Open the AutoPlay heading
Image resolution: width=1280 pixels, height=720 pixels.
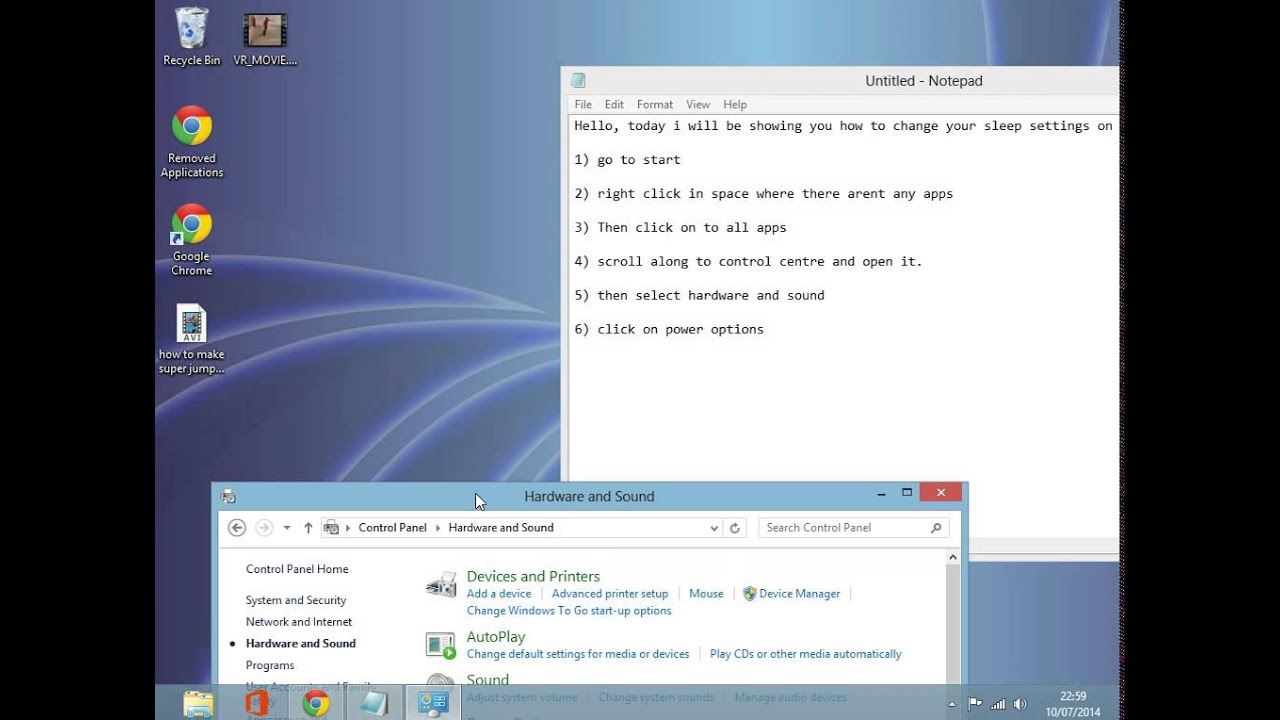[496, 636]
